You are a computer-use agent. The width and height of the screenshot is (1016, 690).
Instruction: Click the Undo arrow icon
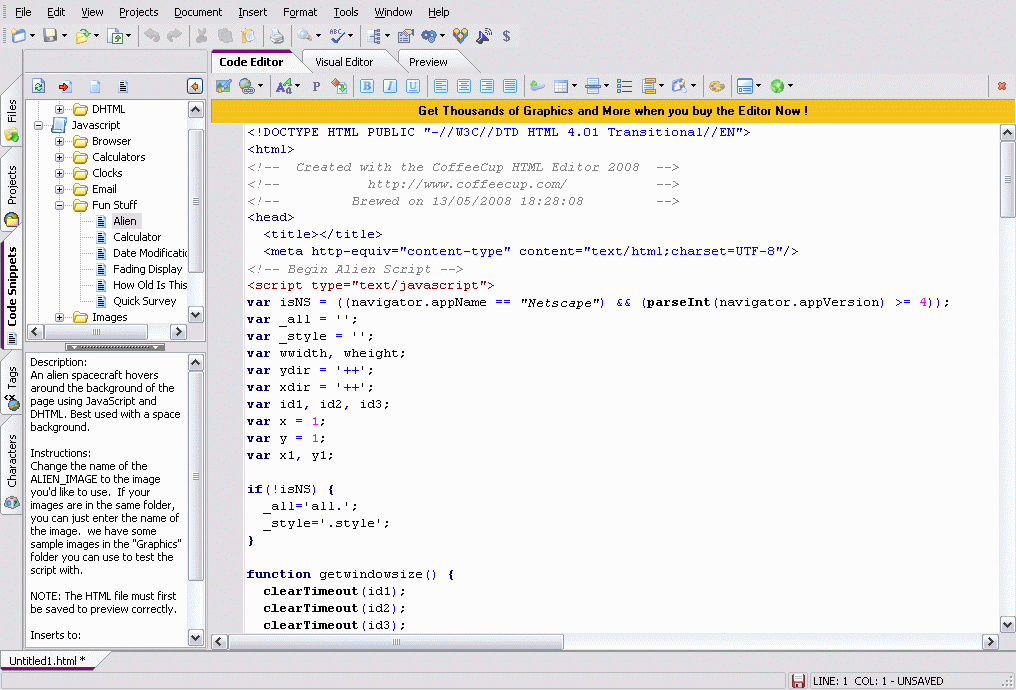pos(152,36)
